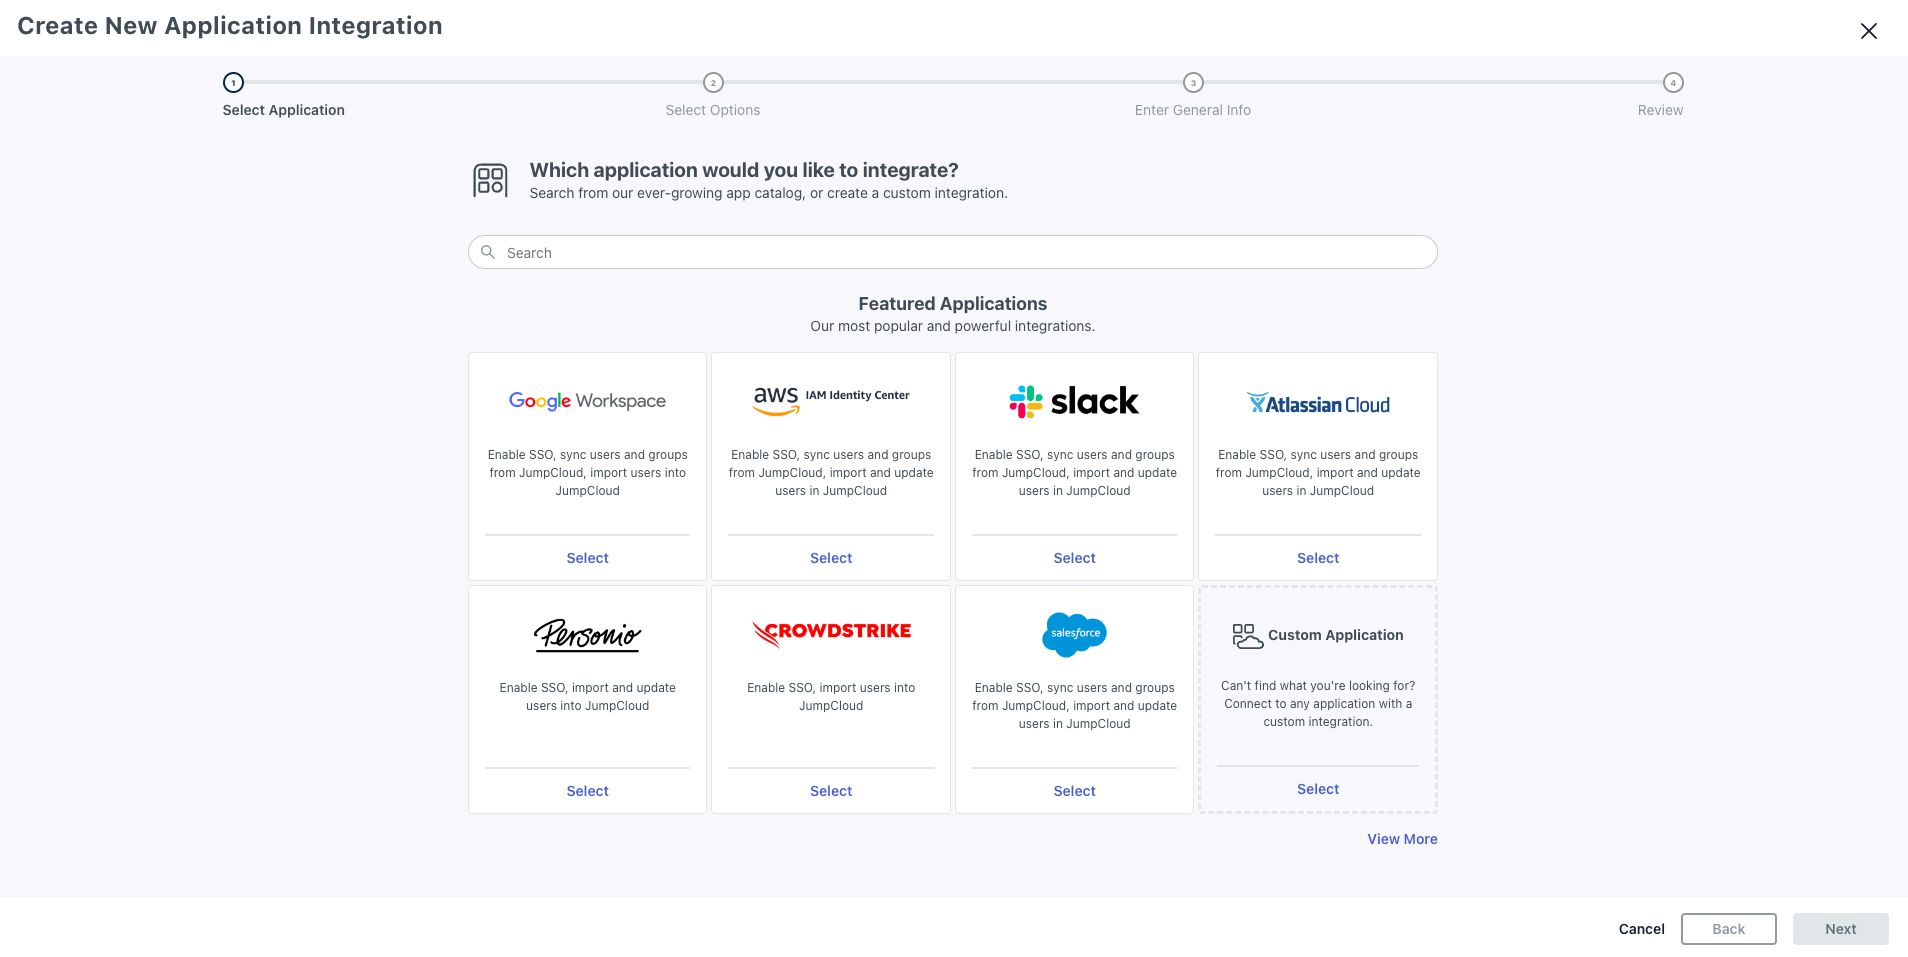Screen dimensions: 1908x957
Task: Open View More applications
Action: click(1402, 839)
